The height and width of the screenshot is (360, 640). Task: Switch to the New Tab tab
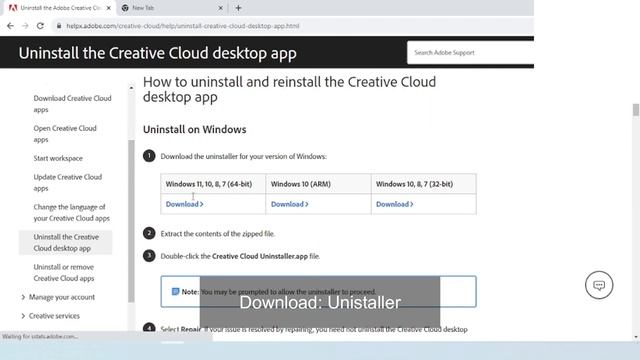172,8
